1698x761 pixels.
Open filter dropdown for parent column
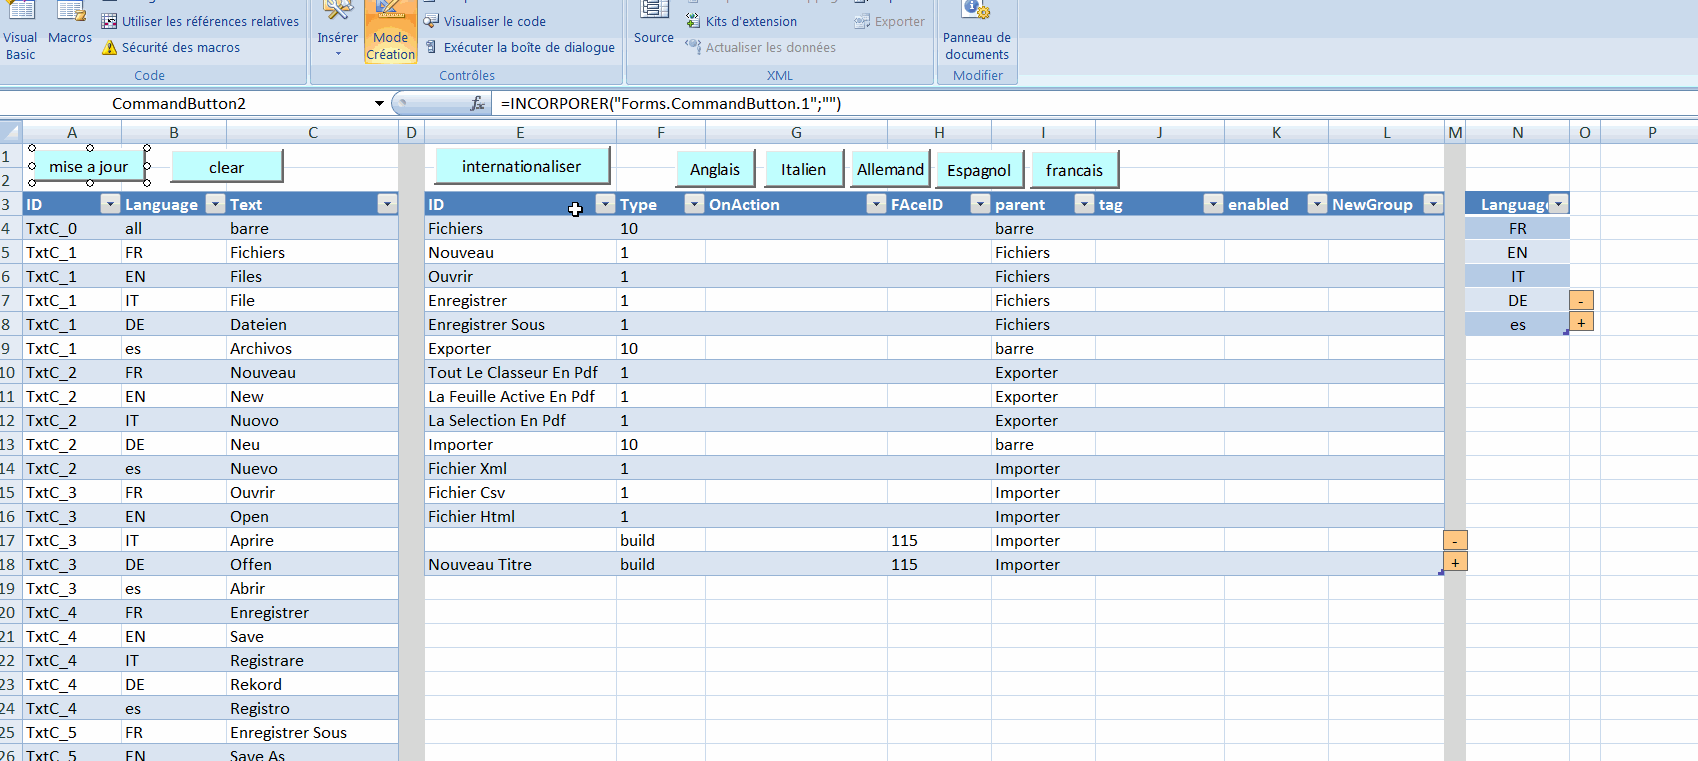[1084, 204]
